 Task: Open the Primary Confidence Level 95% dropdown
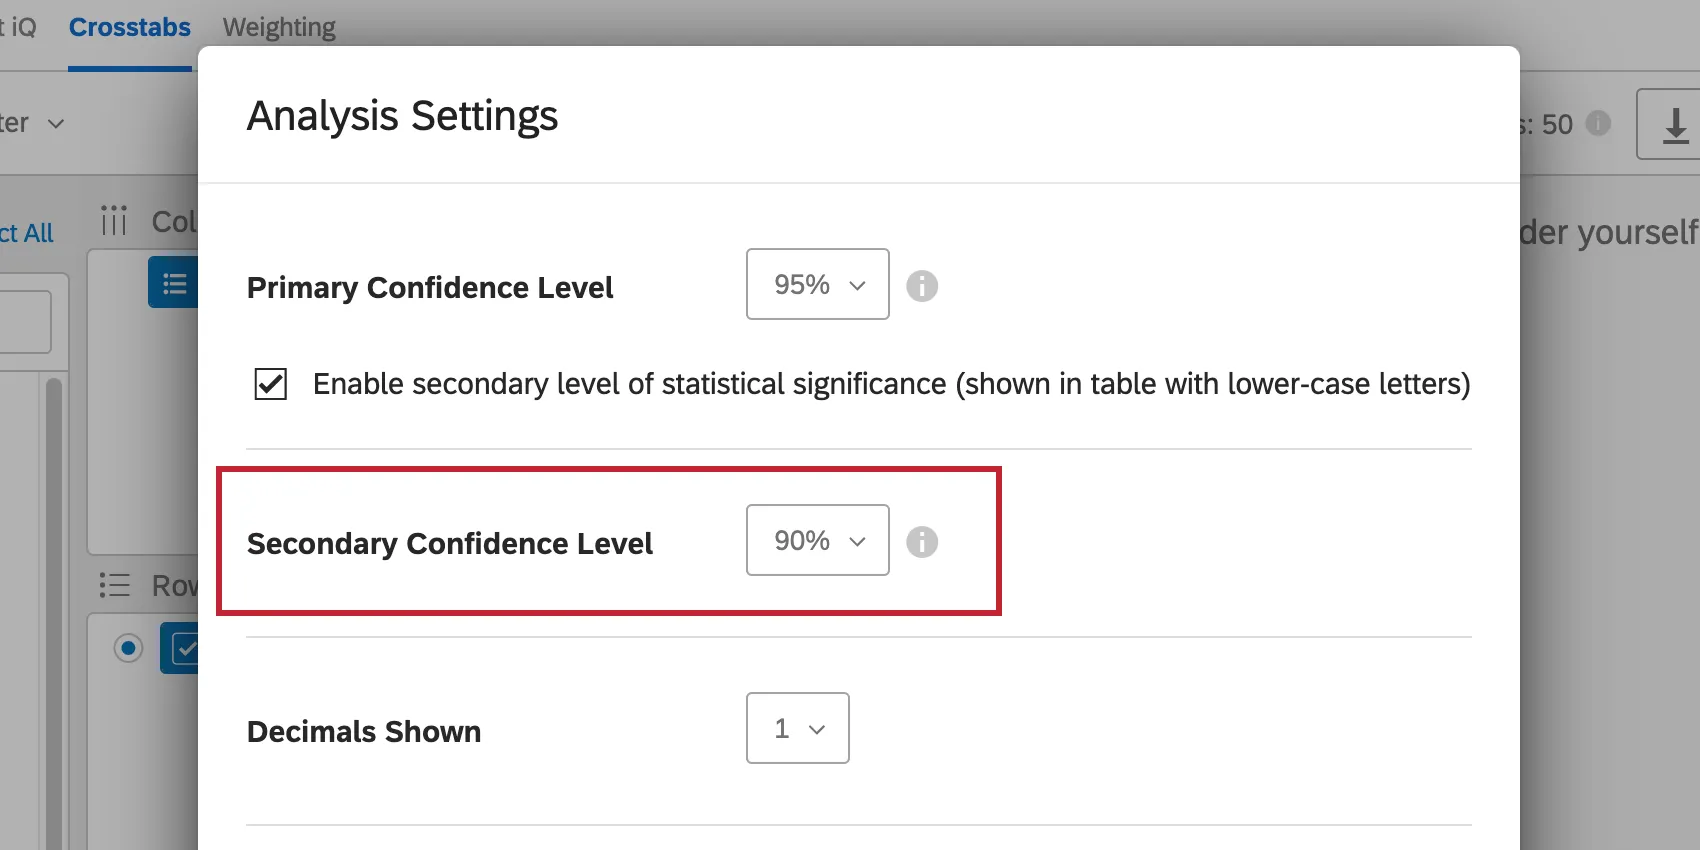click(817, 285)
